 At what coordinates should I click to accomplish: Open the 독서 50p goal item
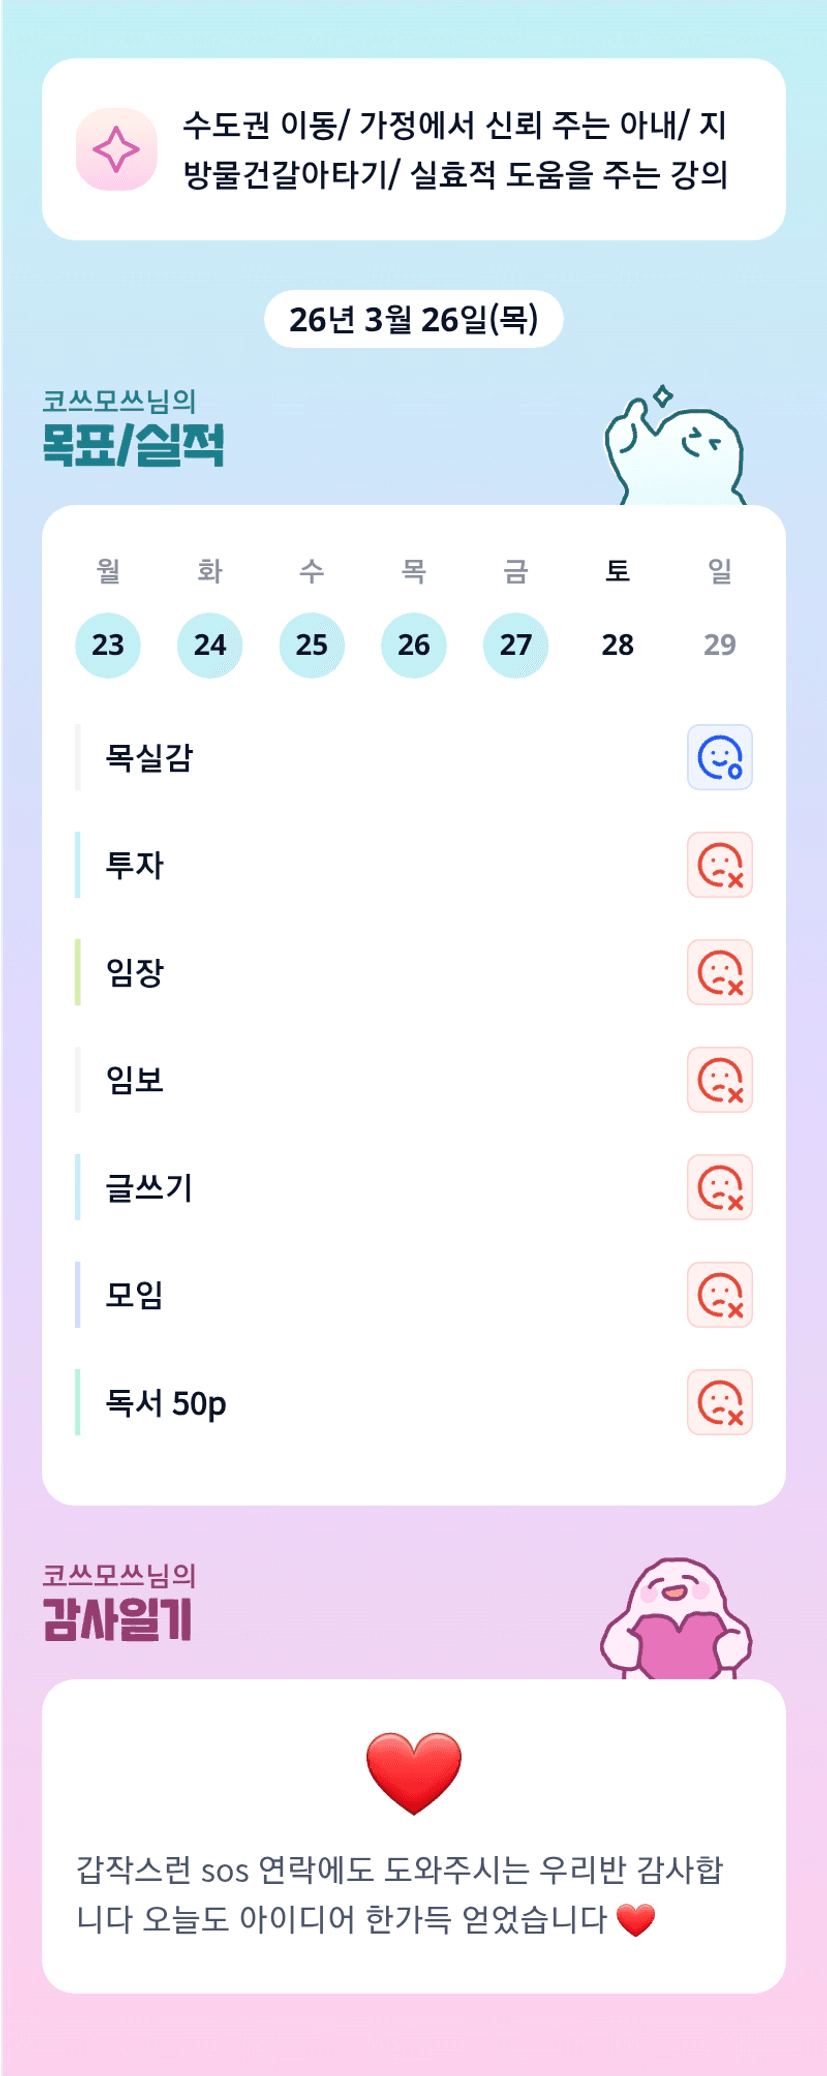[x=166, y=1403]
